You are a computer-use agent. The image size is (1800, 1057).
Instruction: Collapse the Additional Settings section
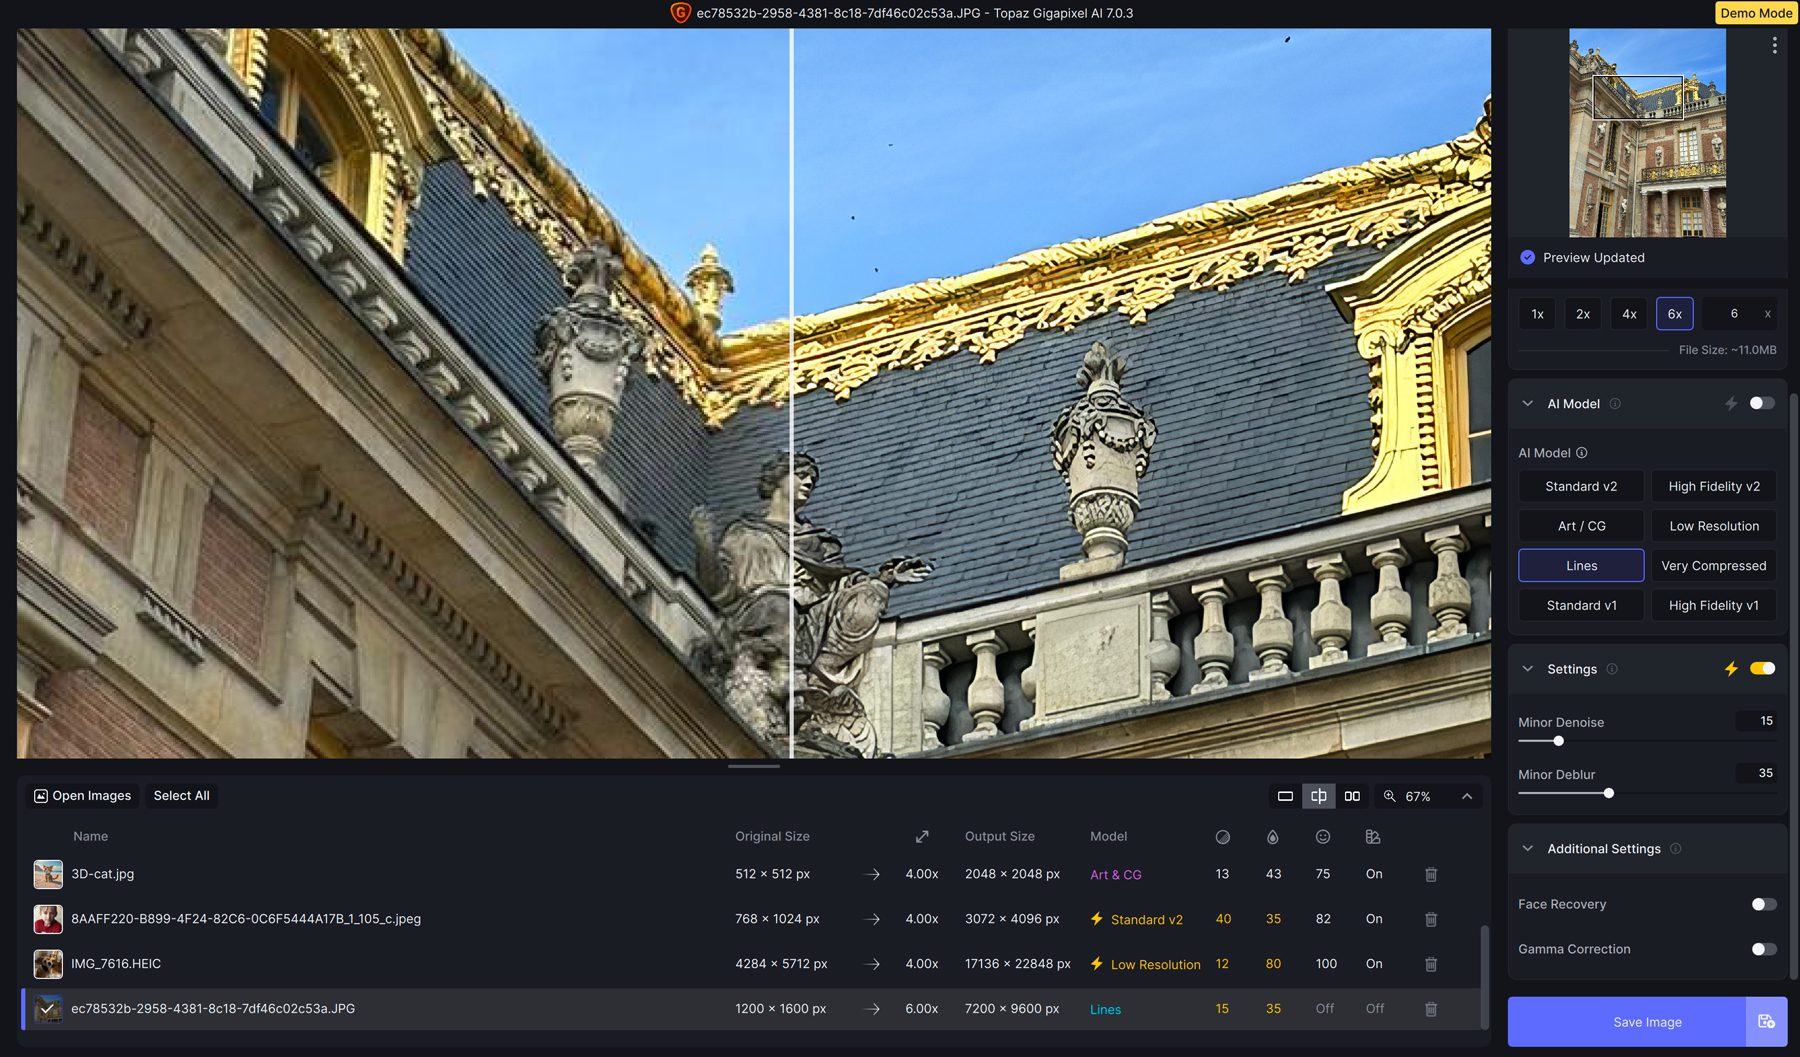[1527, 849]
